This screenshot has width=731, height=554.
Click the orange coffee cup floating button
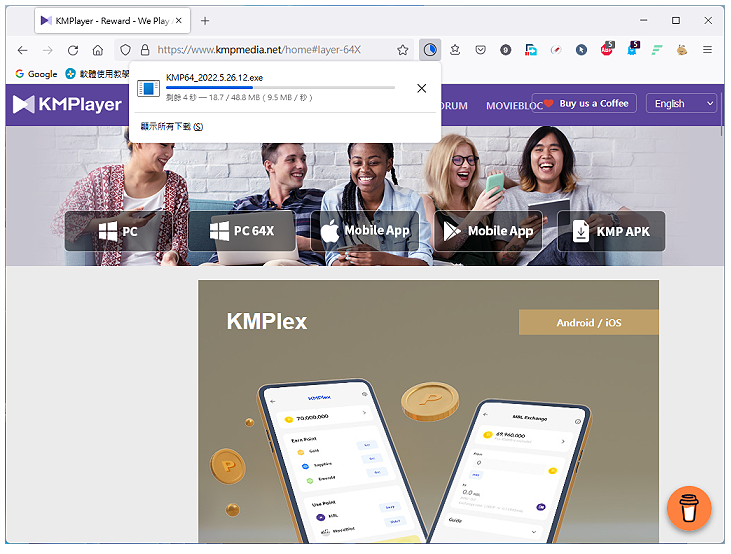(689, 508)
